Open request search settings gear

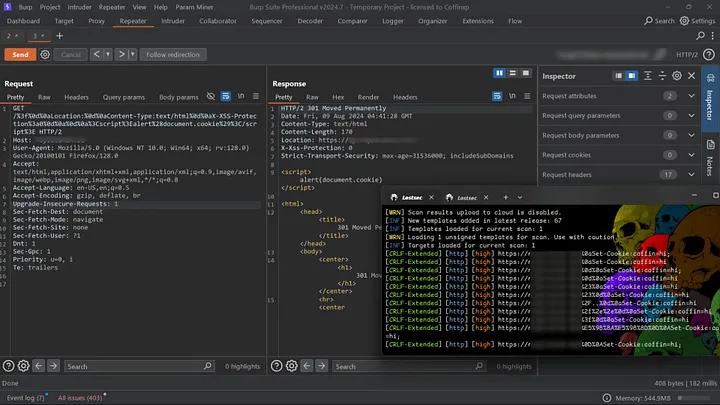(23, 366)
